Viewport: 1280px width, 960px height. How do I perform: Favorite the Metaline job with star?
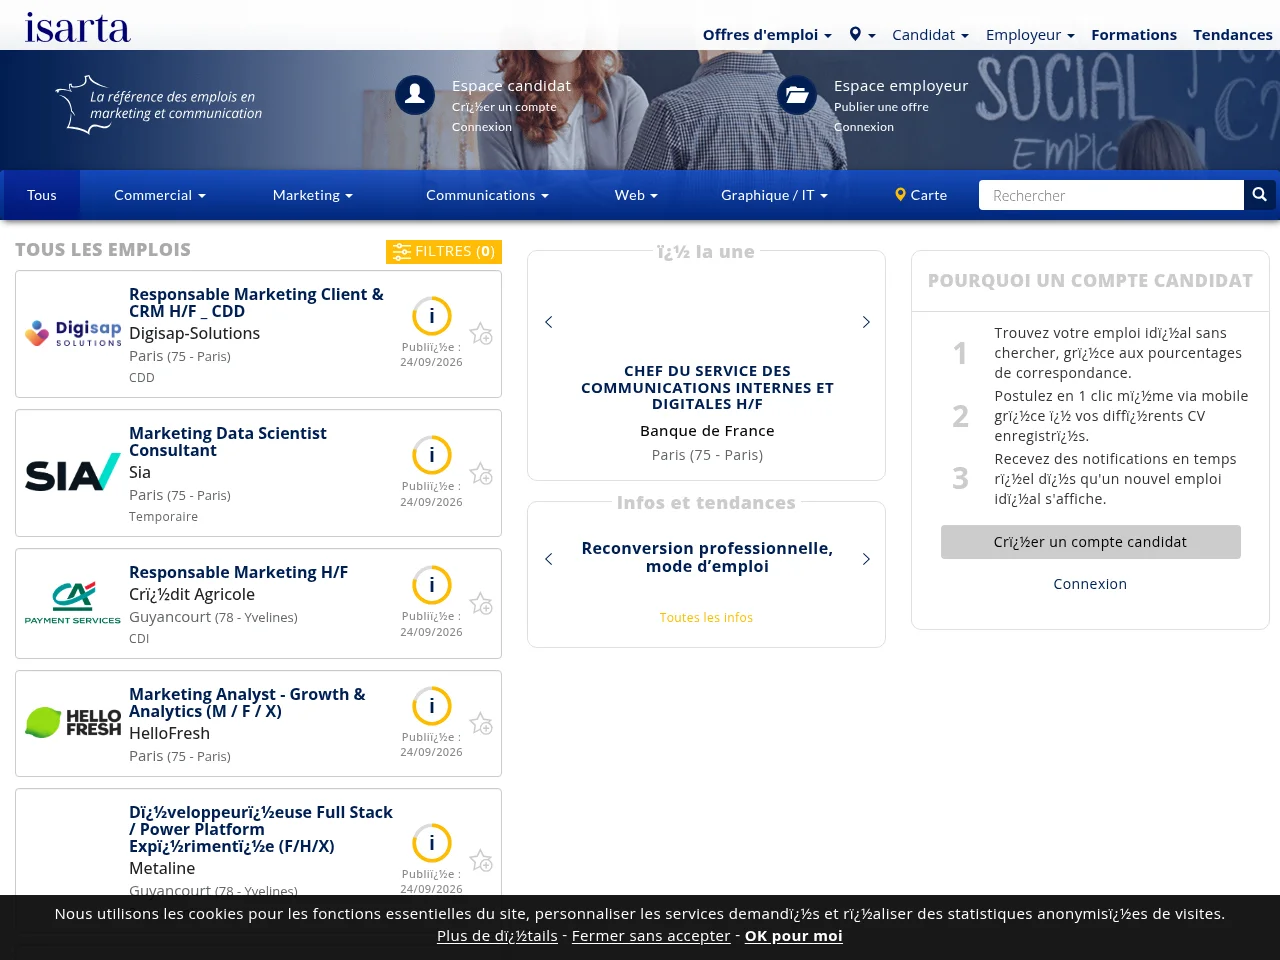click(x=481, y=860)
